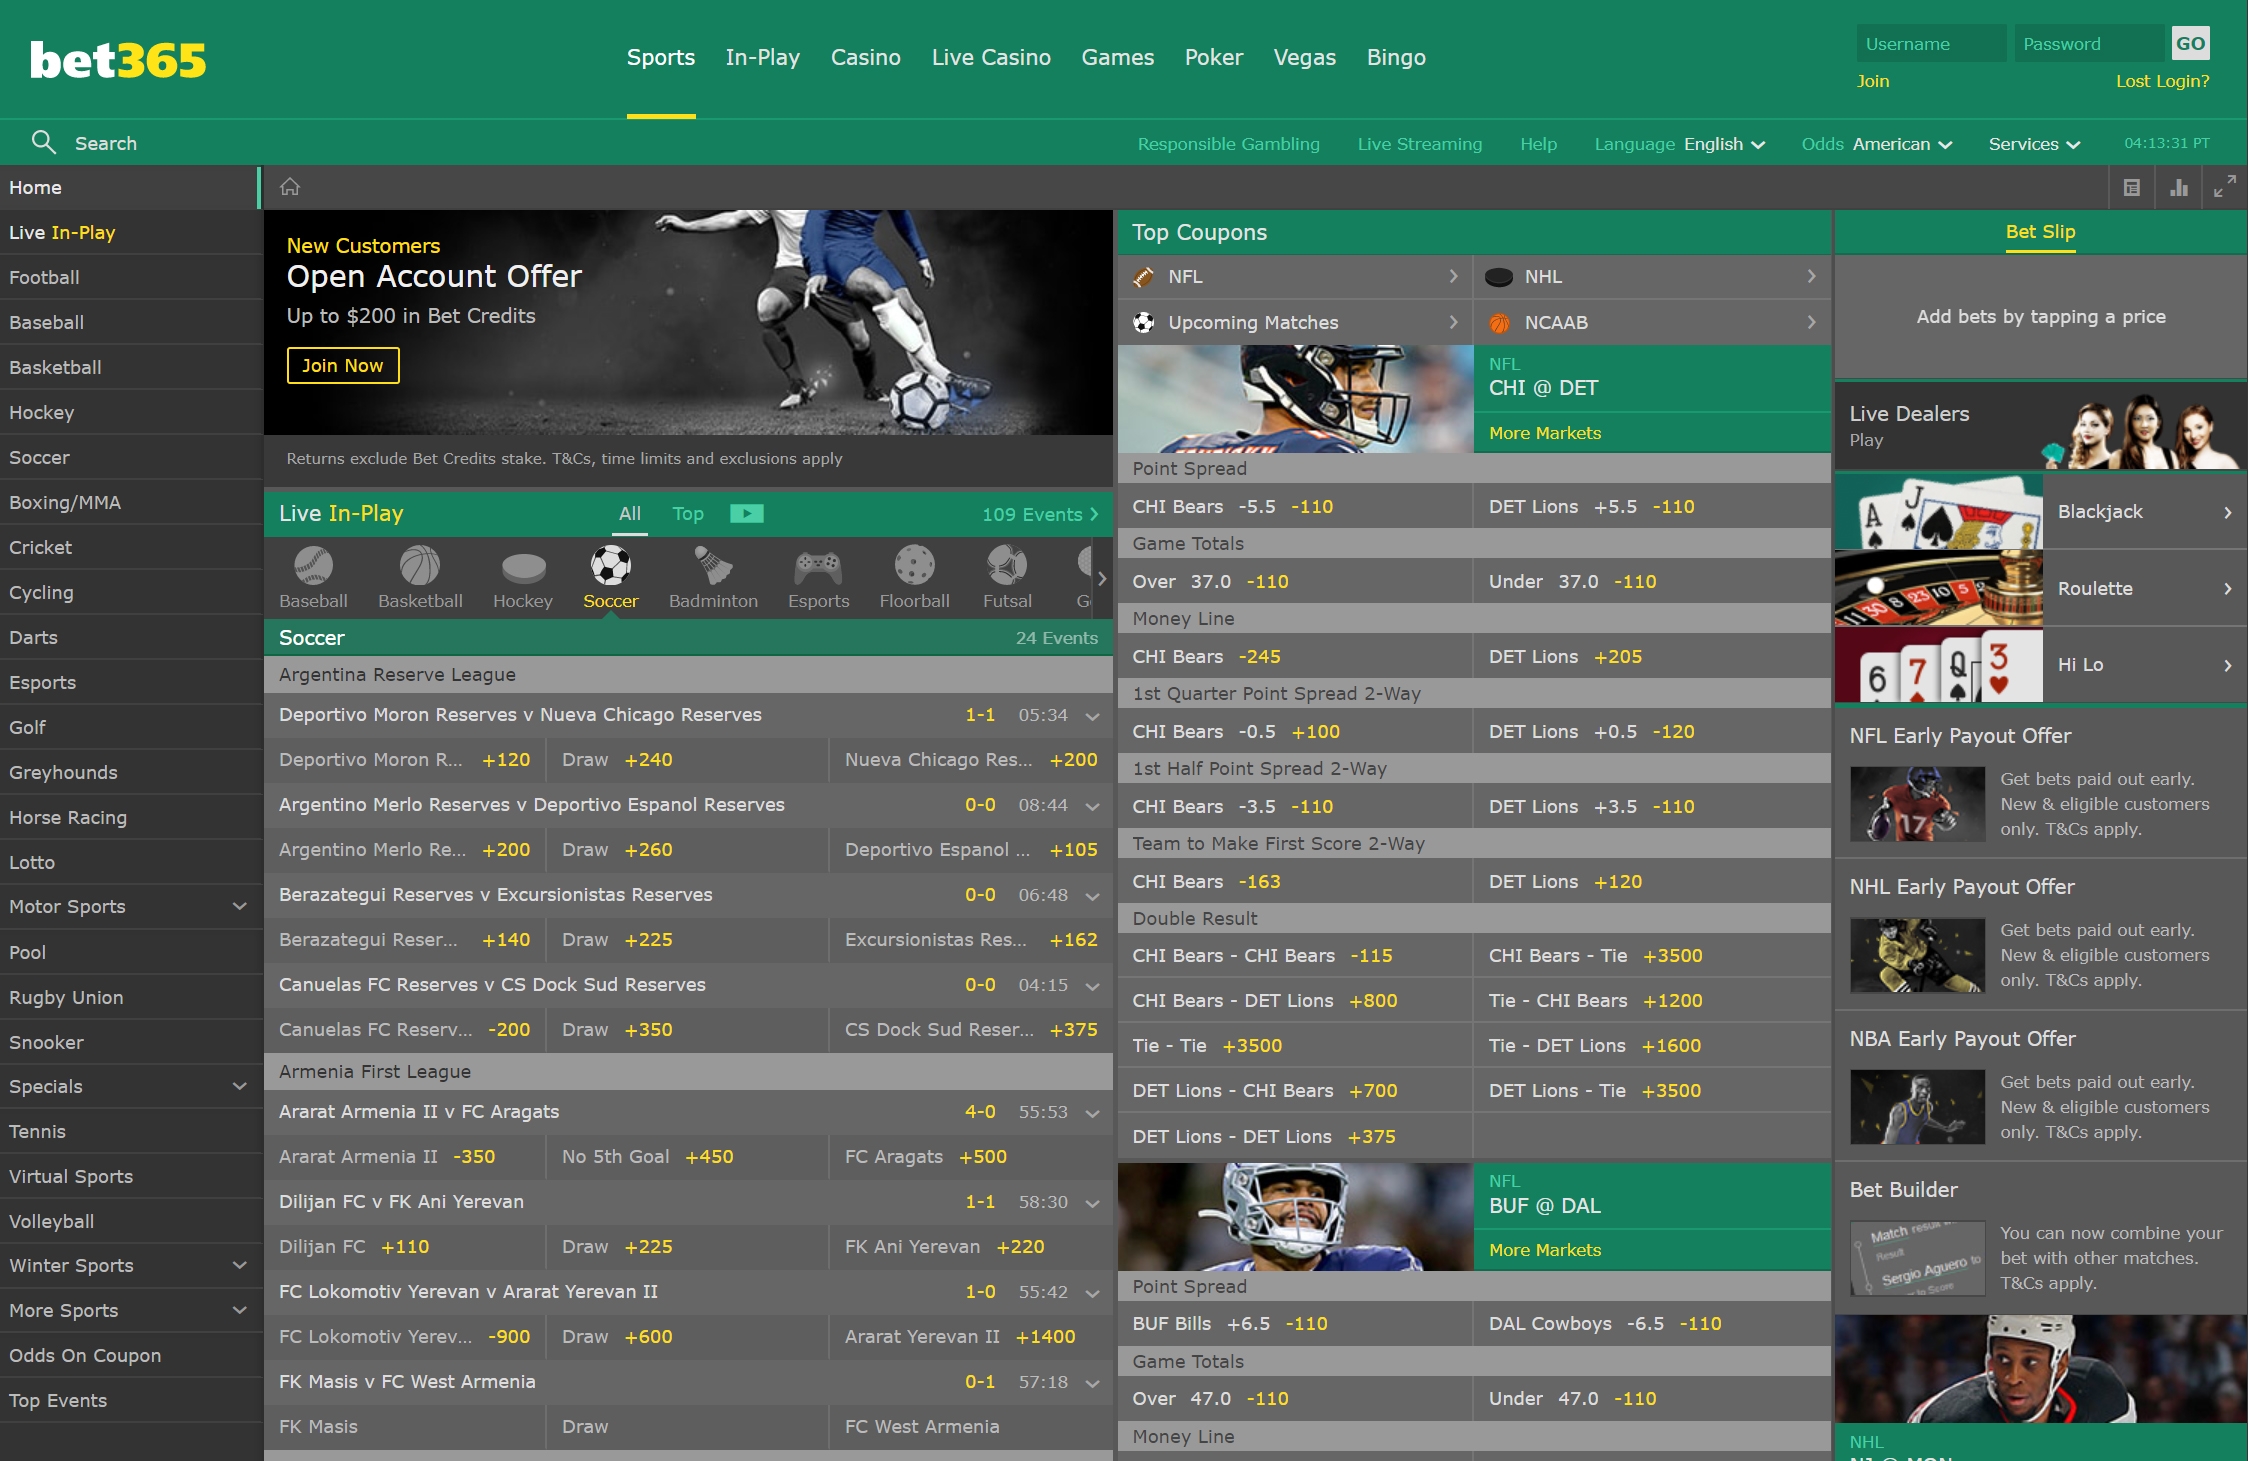Click the Username input field

1931,44
